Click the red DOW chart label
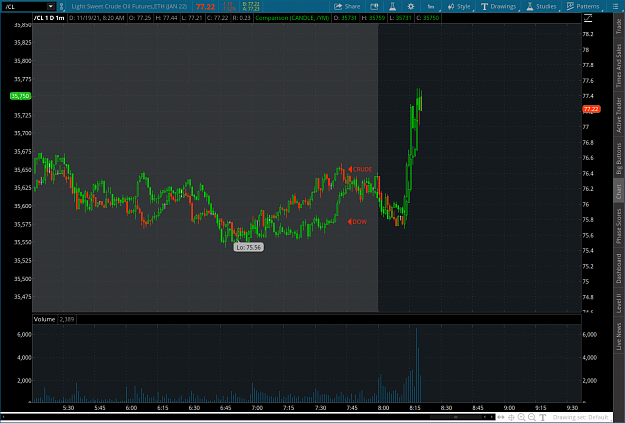Viewport: 625px width, 423px height. [x=357, y=222]
